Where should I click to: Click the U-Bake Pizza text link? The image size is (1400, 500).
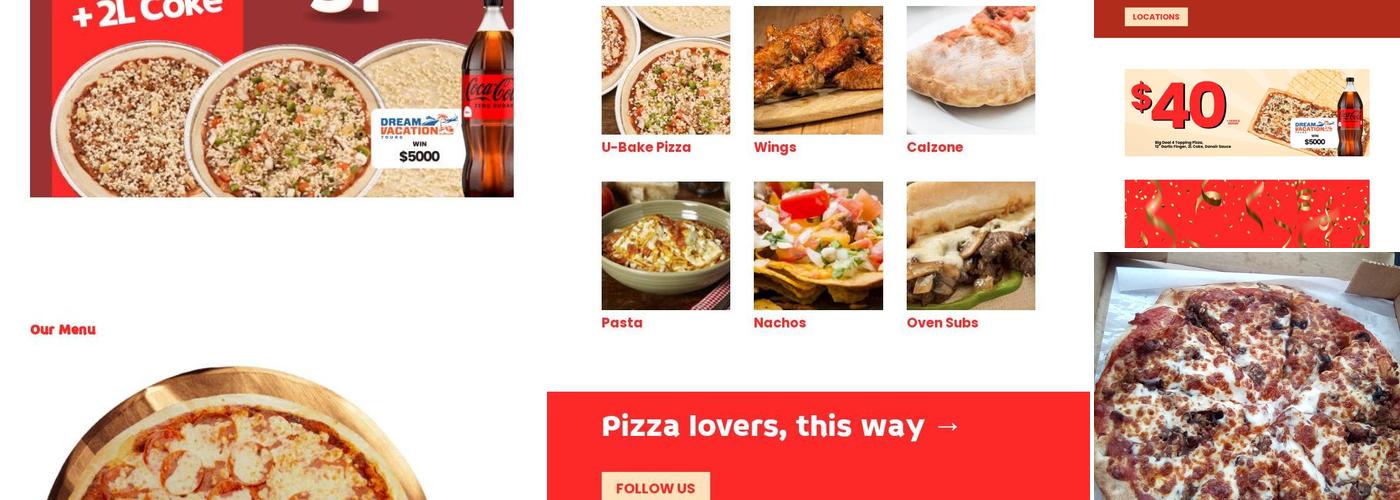[646, 147]
